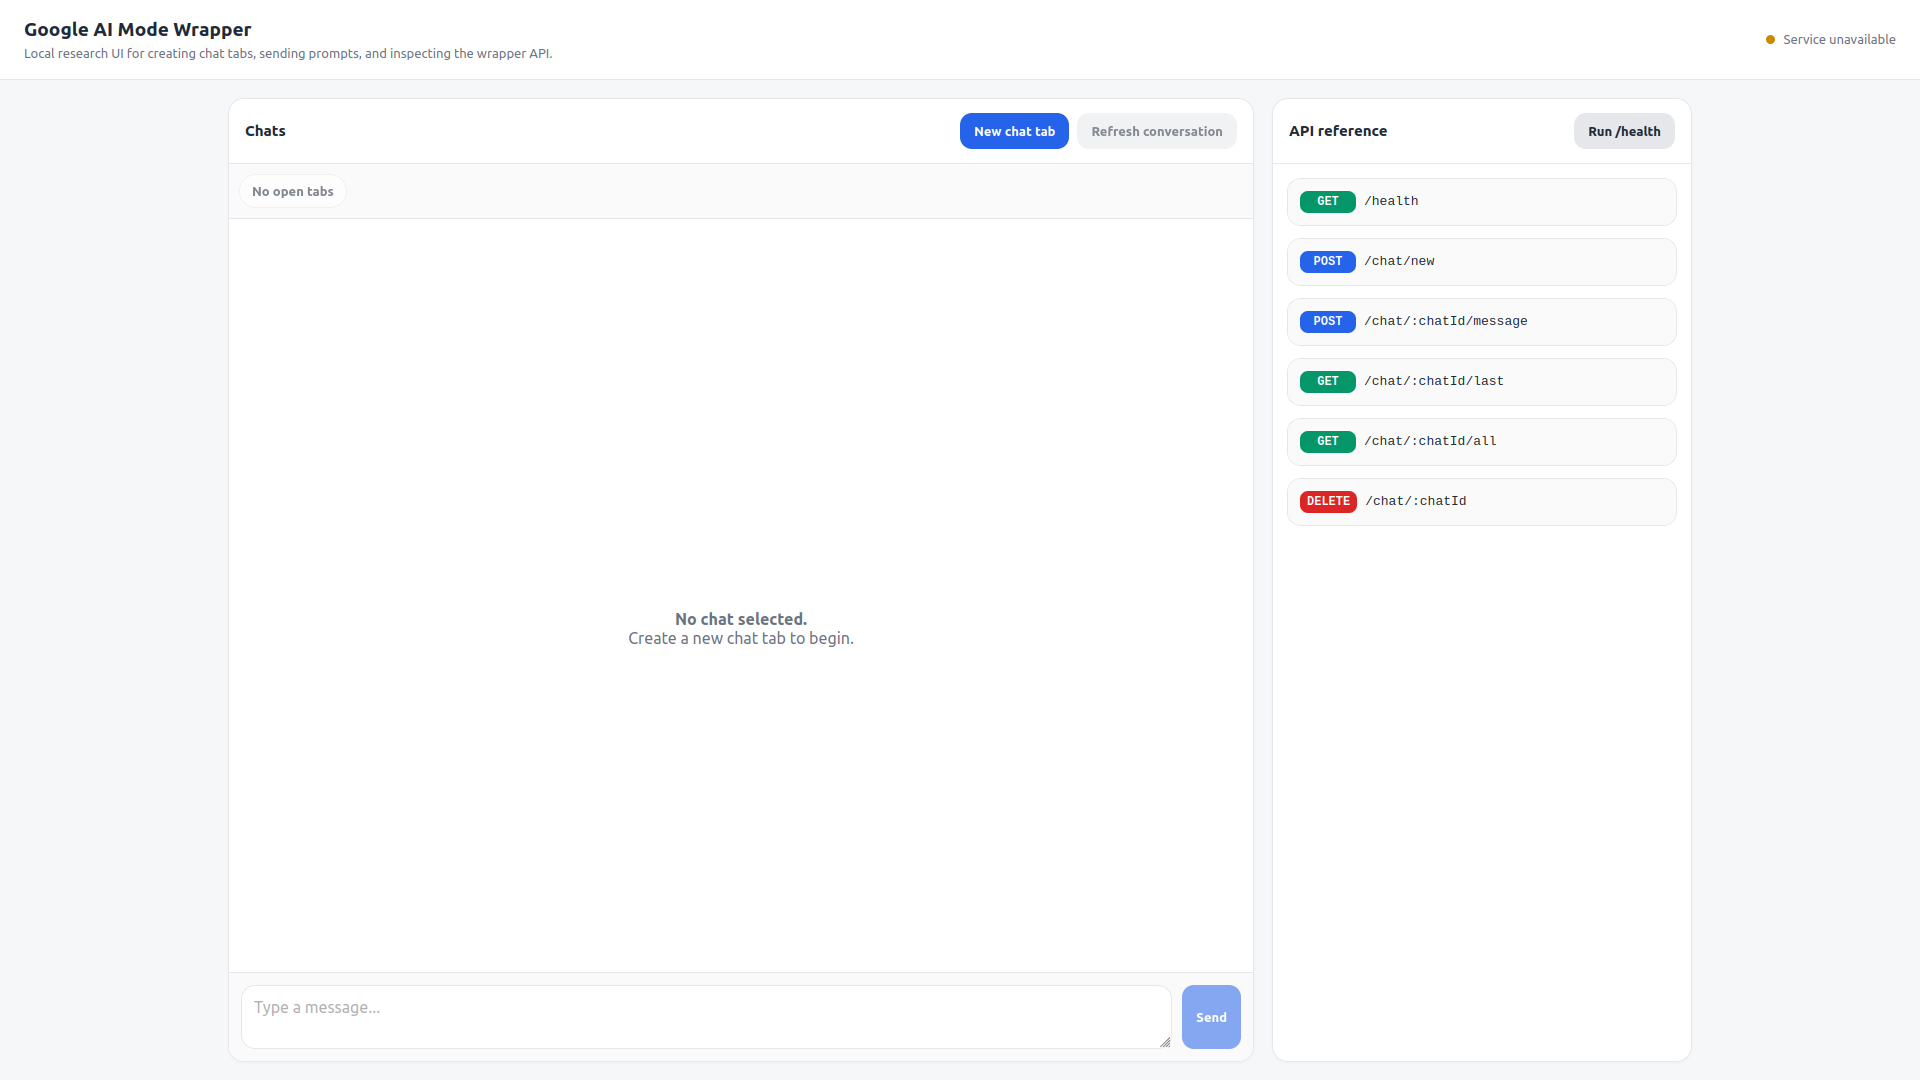Run the /health check button
This screenshot has height=1080, width=1920.
1624,131
